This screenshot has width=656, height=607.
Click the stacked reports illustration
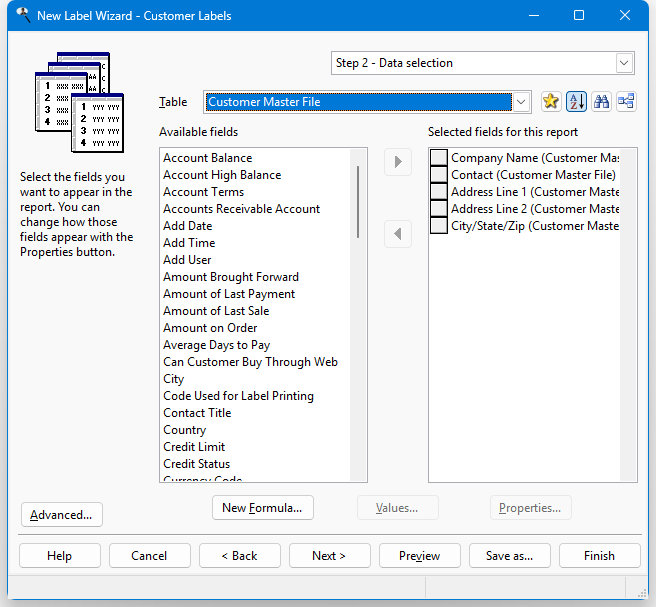79,102
